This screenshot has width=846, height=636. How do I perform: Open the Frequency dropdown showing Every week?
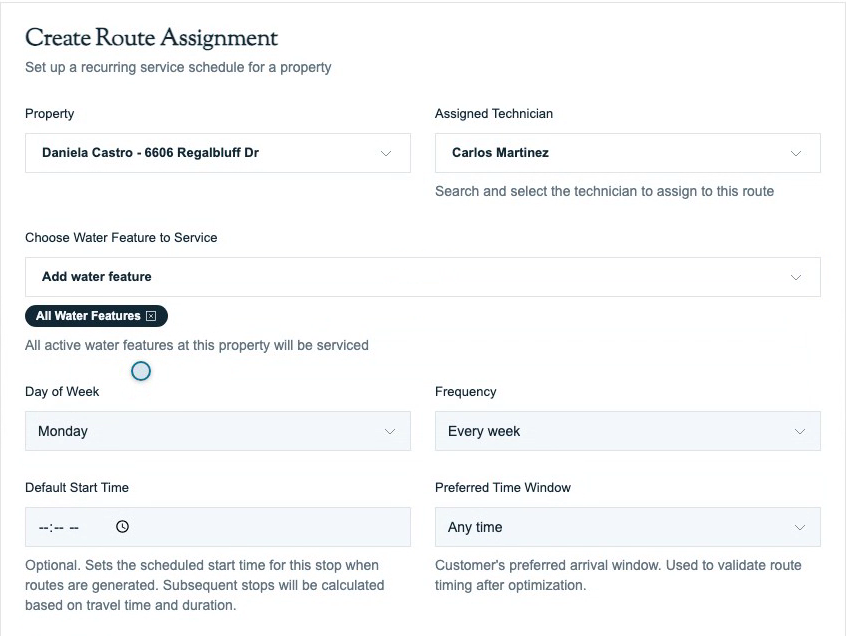pos(627,431)
